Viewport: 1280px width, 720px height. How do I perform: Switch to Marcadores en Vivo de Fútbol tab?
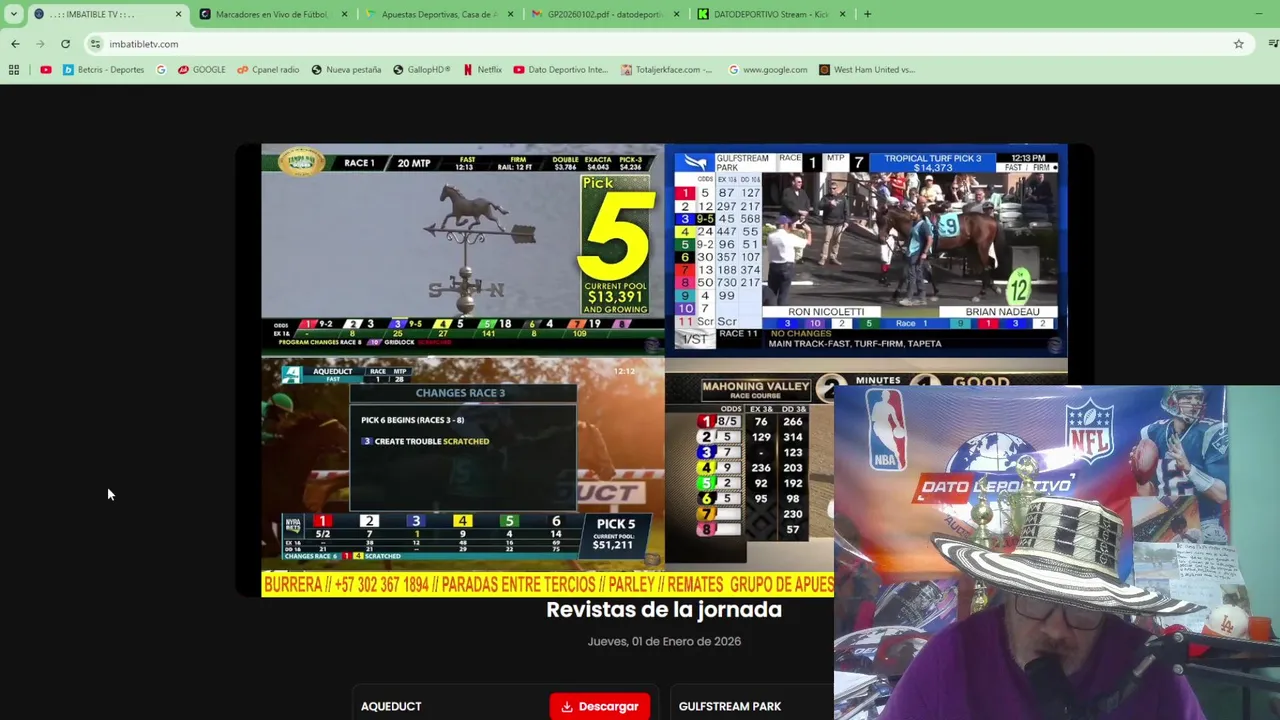[273, 14]
